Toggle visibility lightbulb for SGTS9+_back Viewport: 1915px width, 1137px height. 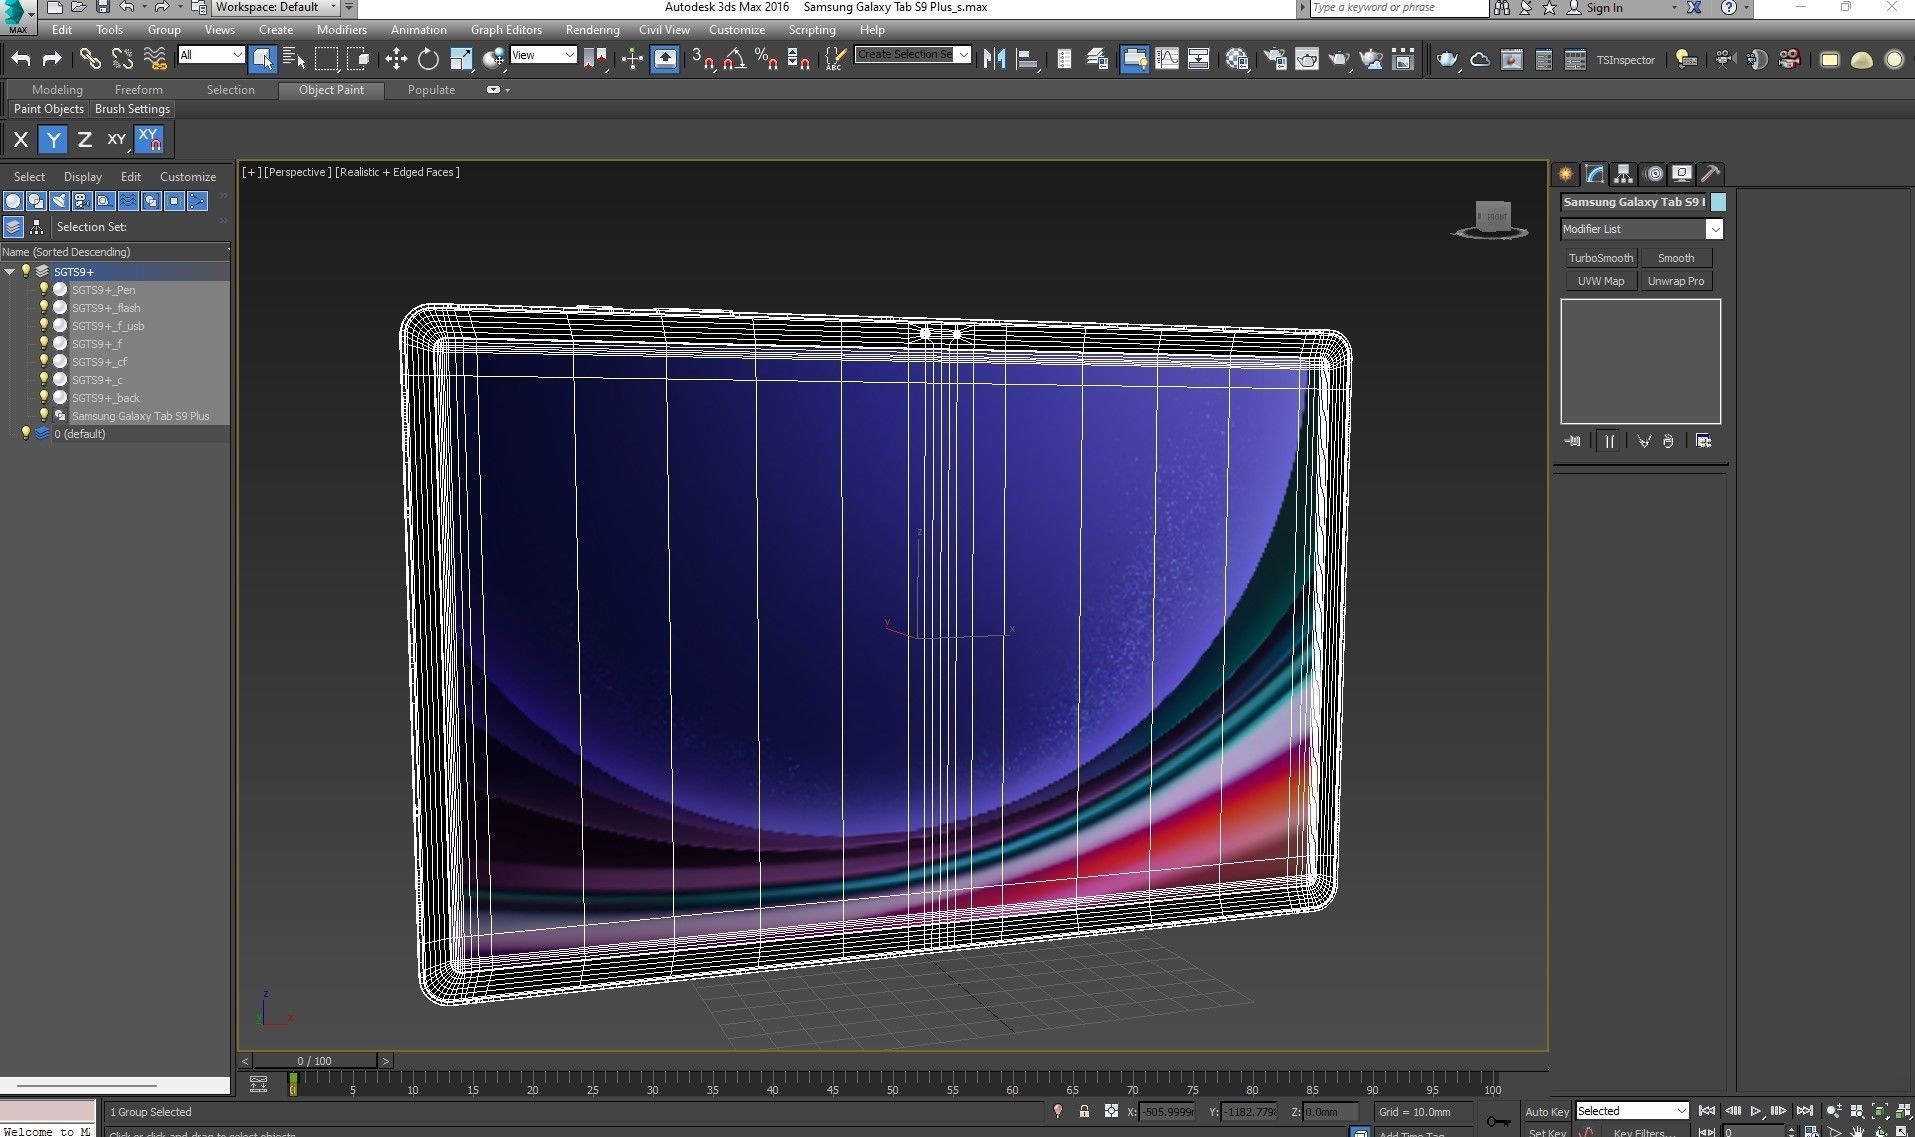(x=43, y=397)
